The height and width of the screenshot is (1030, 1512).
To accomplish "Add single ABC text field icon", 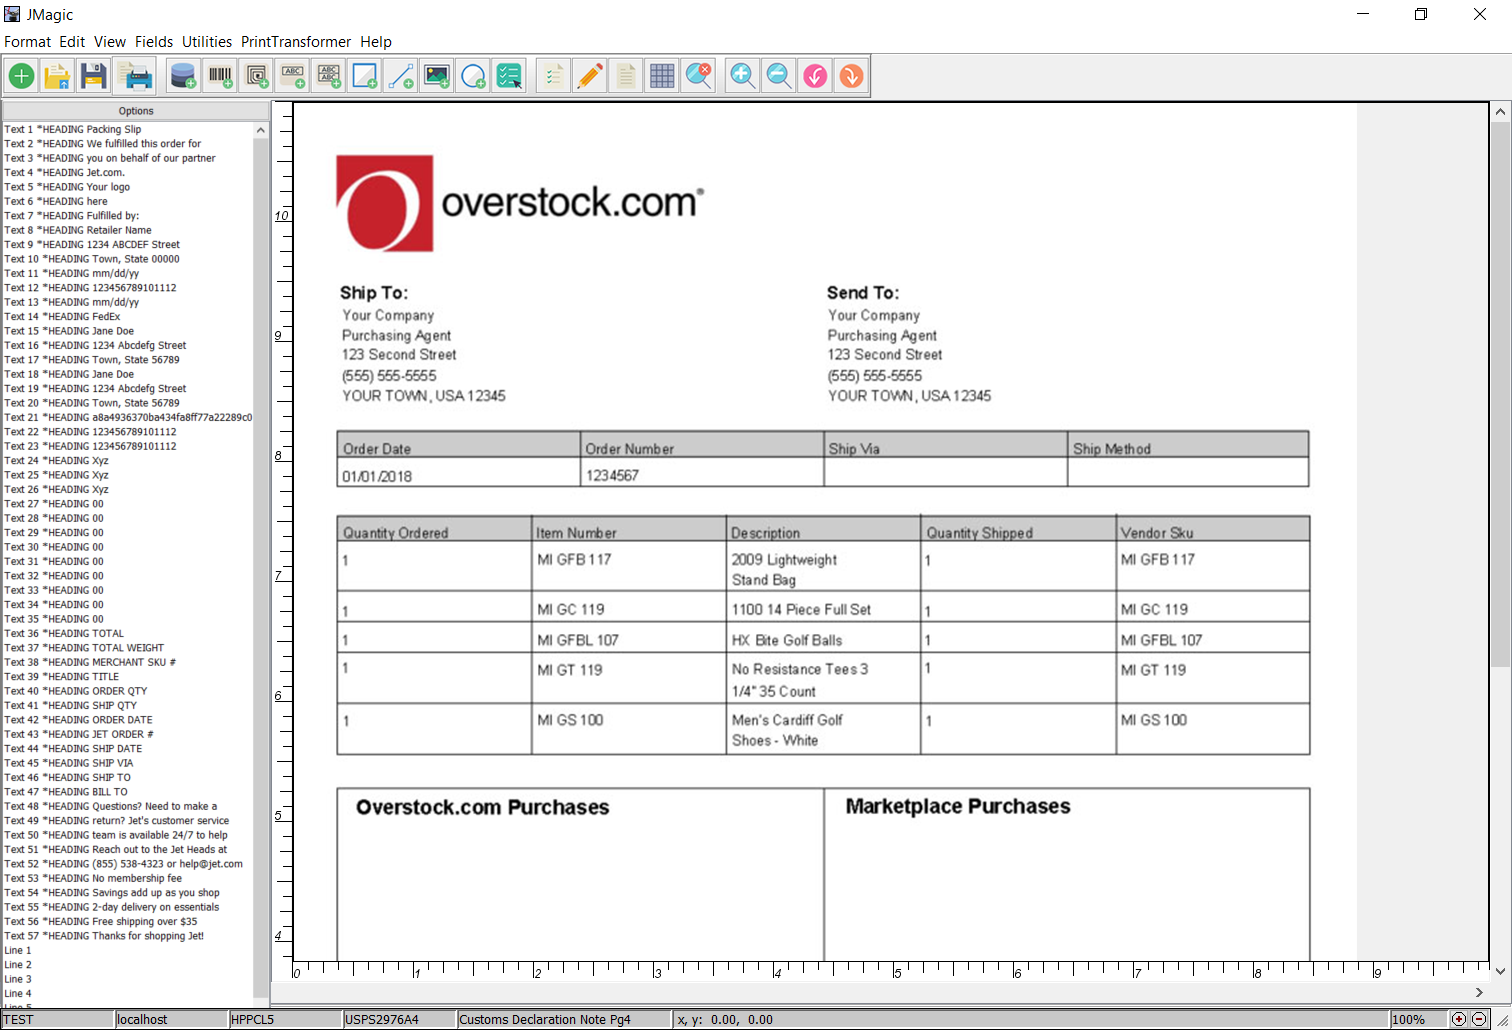I will point(292,76).
